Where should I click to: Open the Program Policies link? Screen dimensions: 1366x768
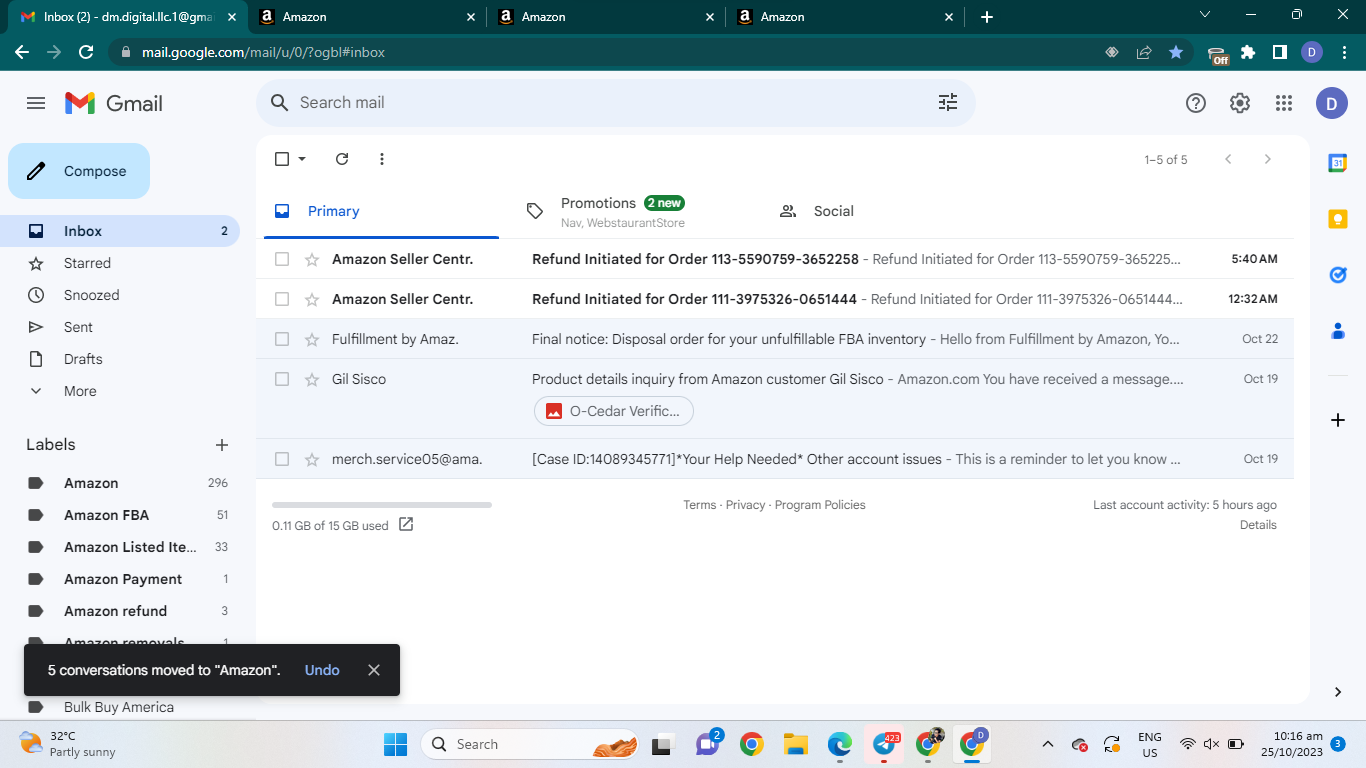[x=820, y=505]
